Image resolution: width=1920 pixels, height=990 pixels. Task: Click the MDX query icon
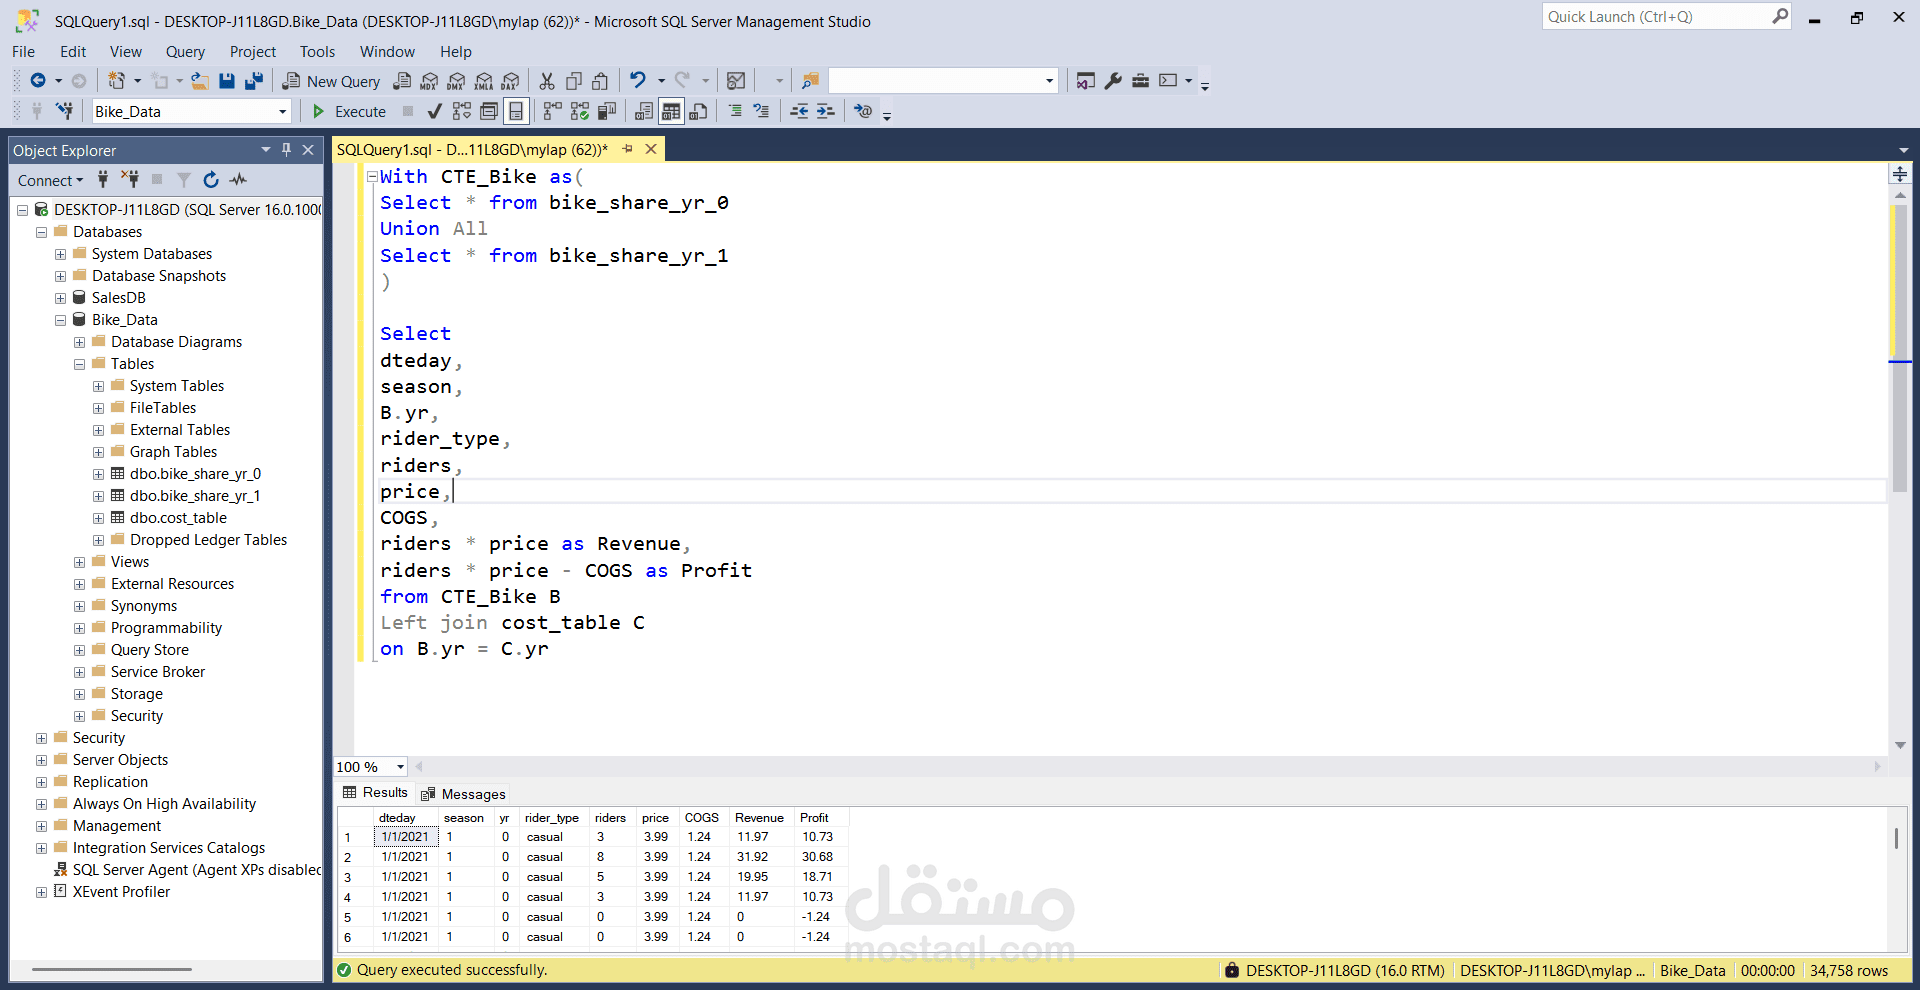pos(429,81)
